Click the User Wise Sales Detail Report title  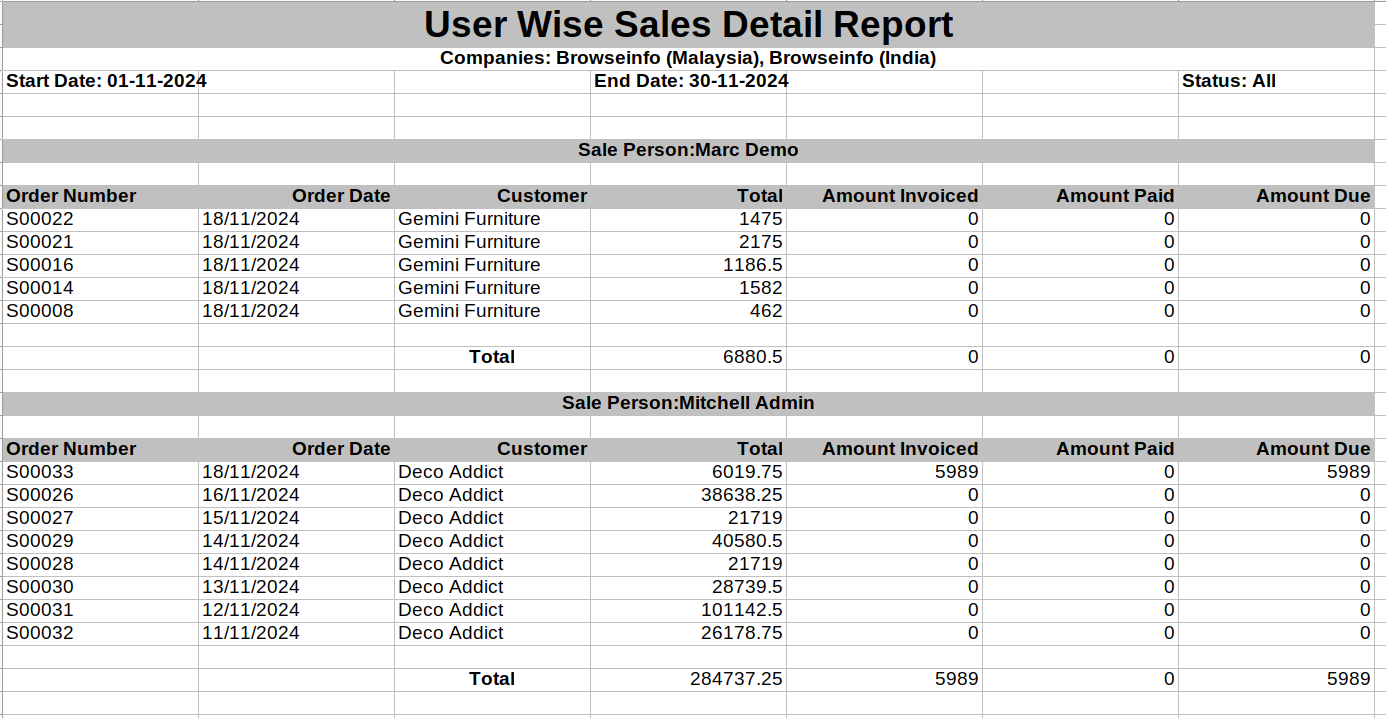point(688,24)
